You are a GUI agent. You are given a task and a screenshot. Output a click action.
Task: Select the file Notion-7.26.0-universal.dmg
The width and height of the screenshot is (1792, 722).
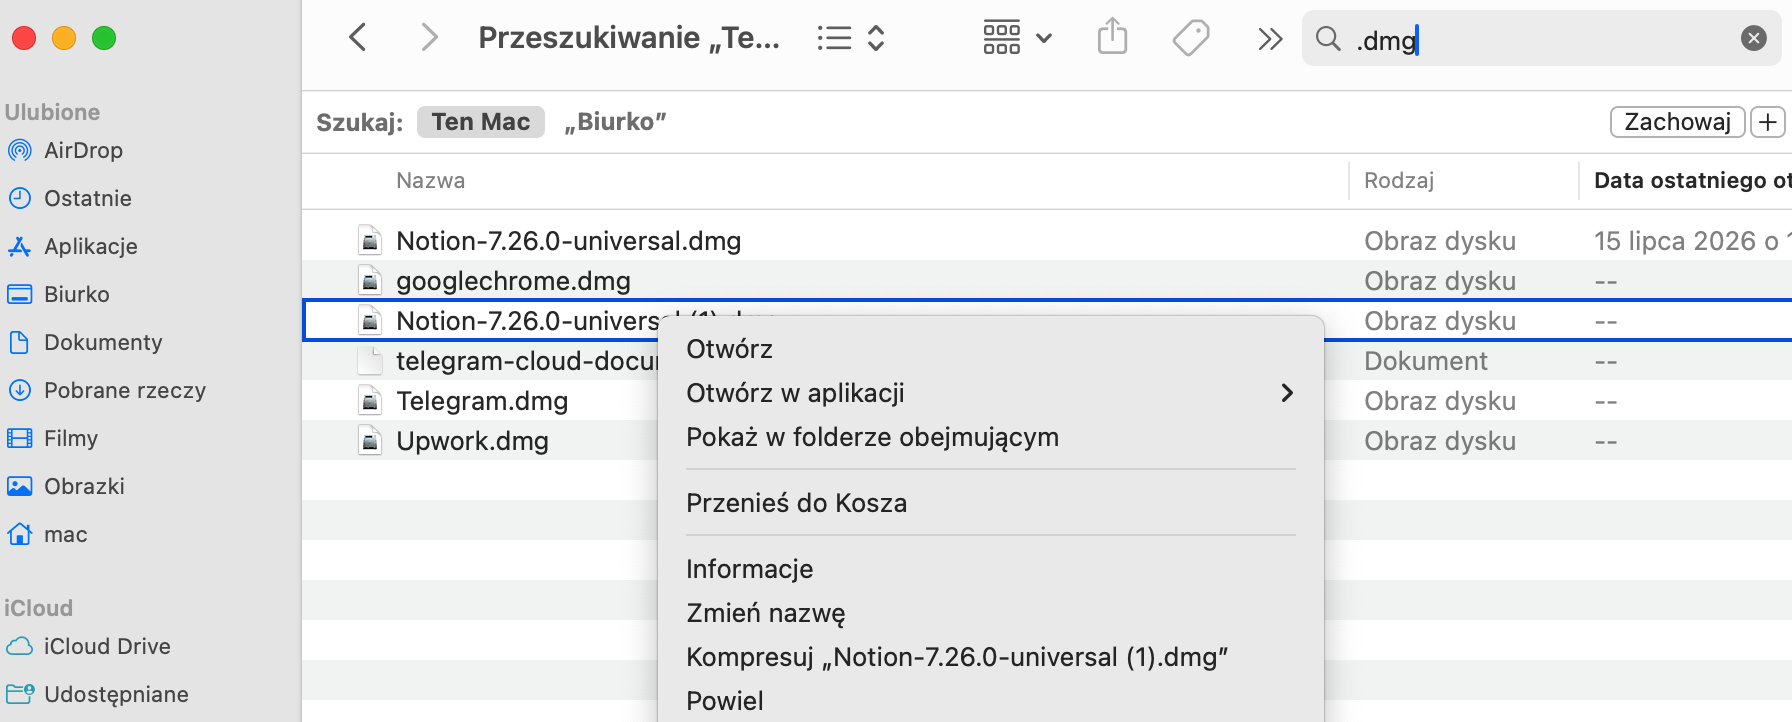click(x=568, y=241)
